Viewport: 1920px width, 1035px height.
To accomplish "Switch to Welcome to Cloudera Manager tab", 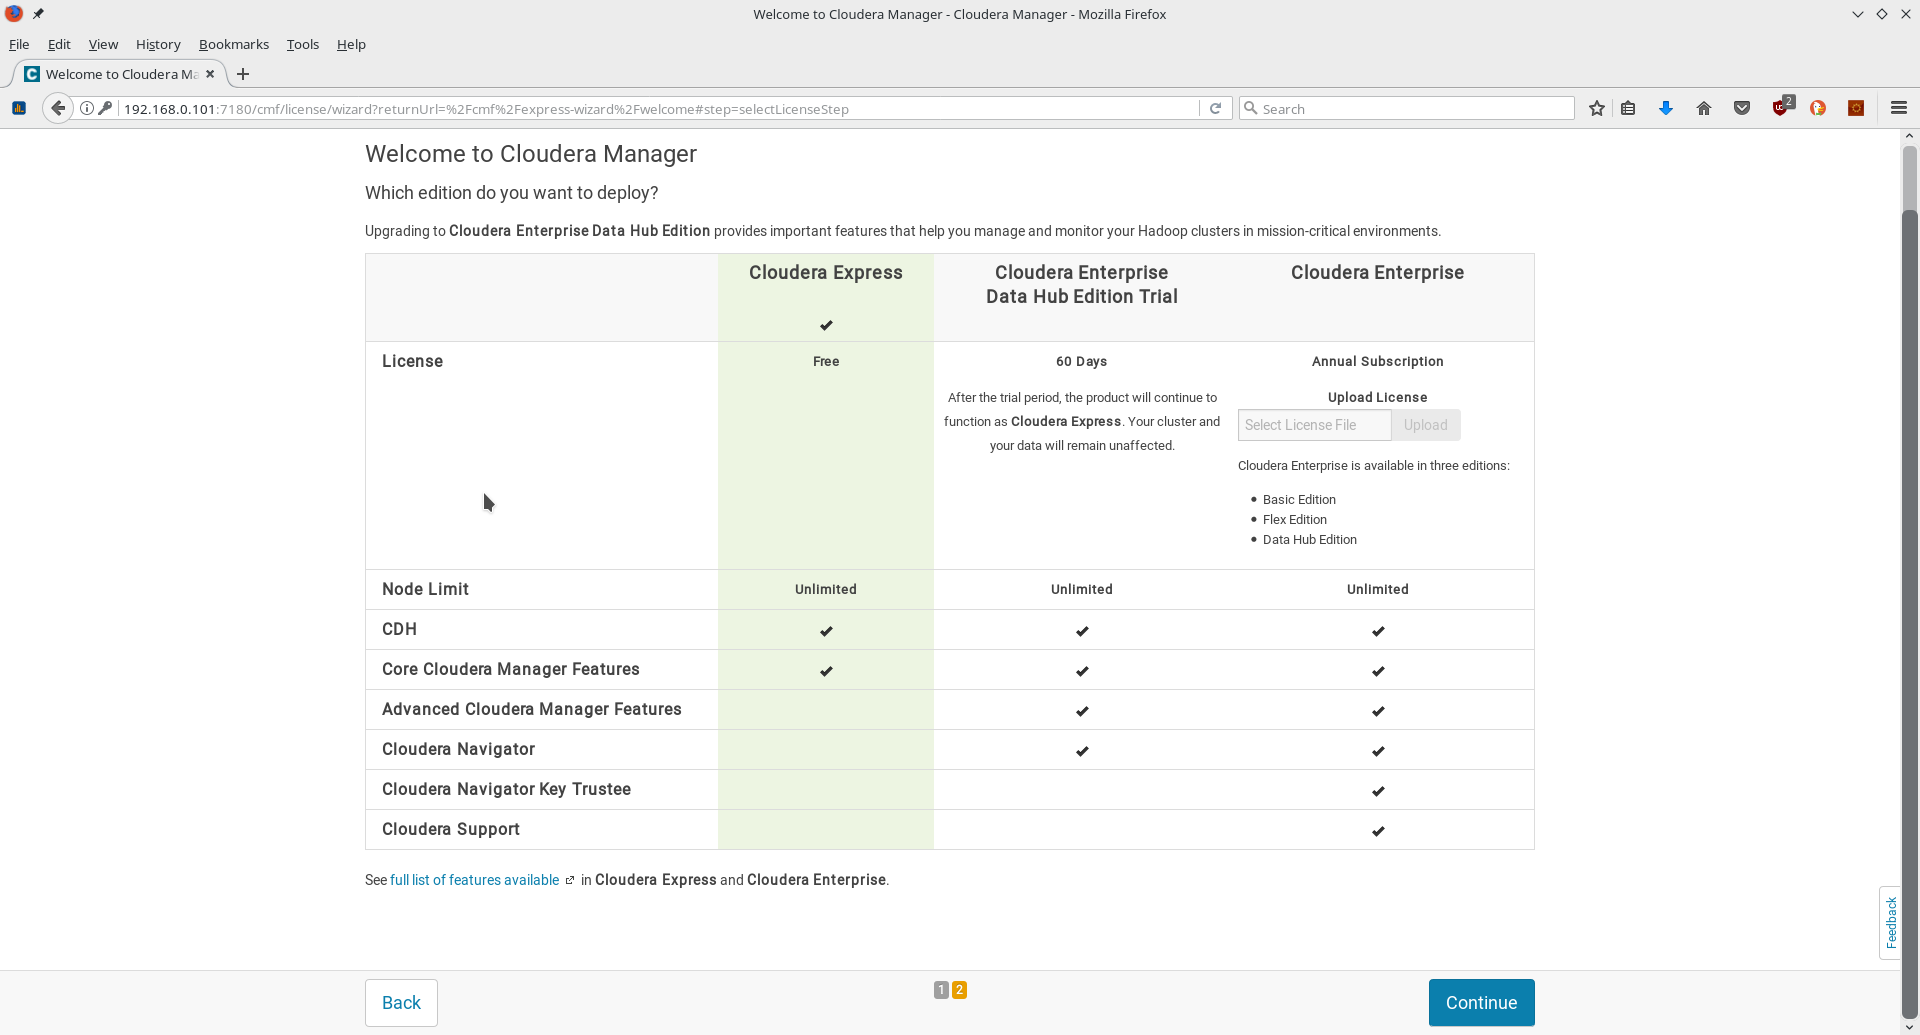I will [120, 74].
